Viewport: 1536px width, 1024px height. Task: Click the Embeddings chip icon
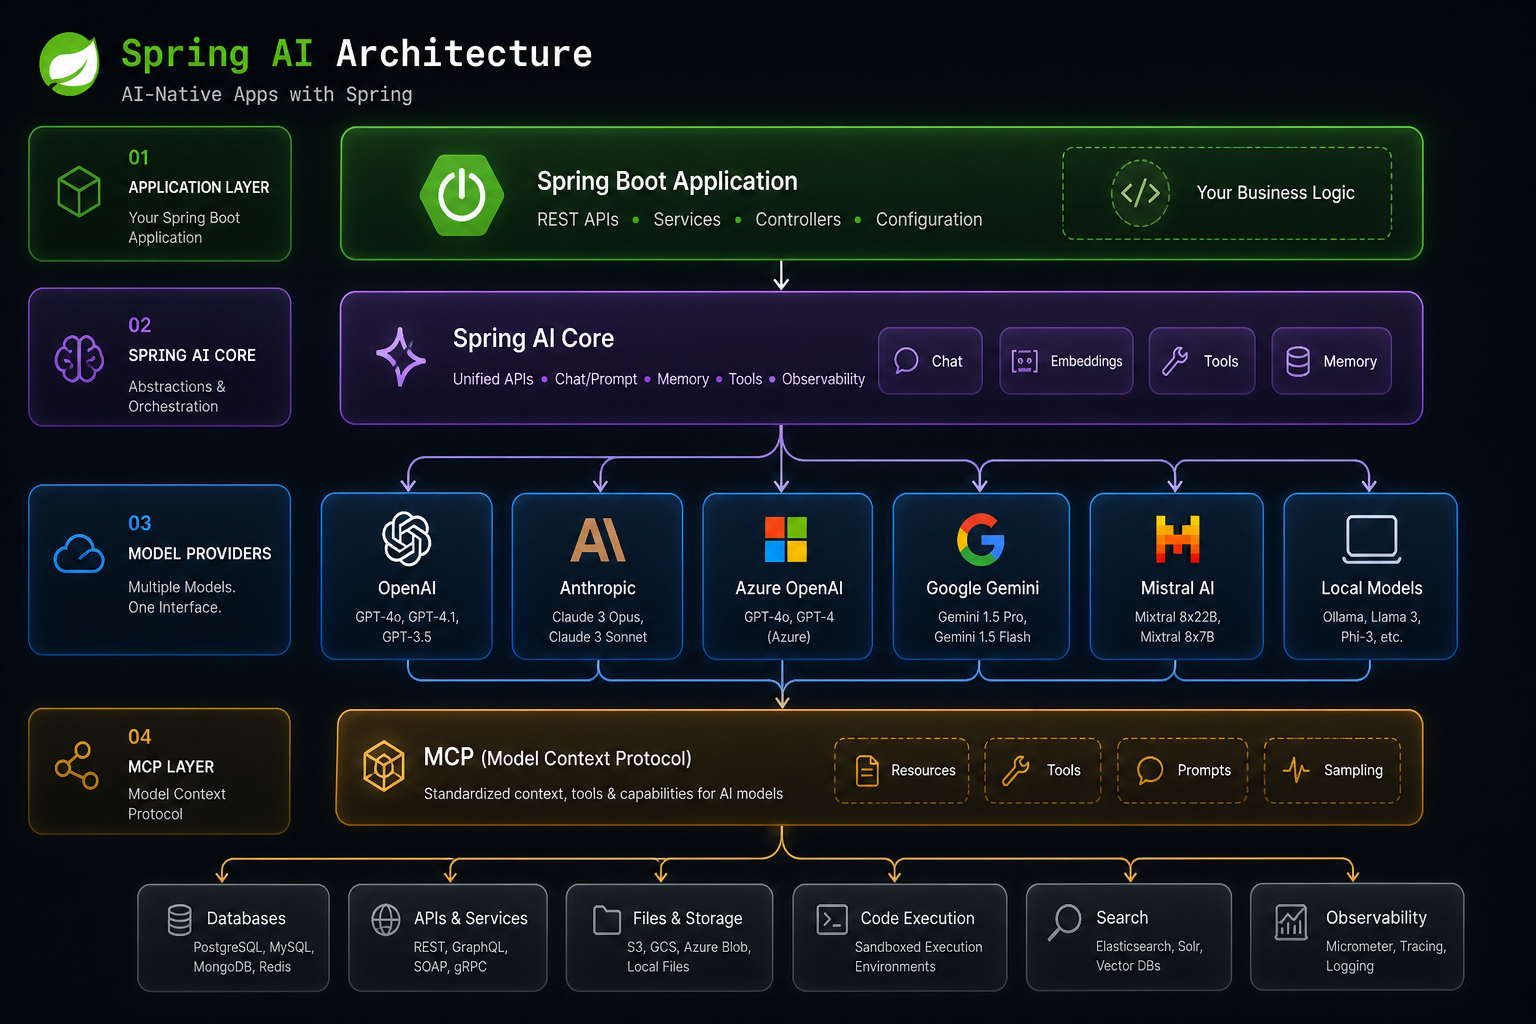(1025, 361)
